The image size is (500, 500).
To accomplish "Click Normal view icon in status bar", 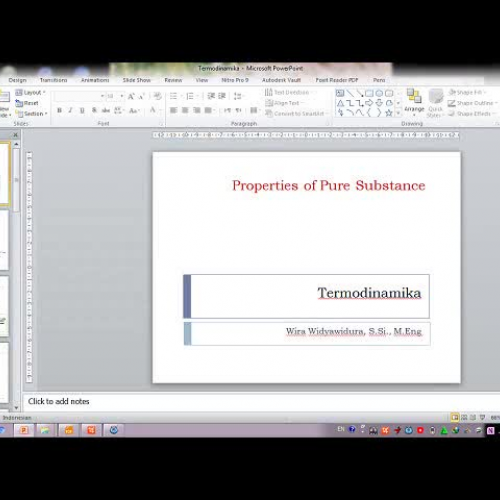I will [x=455, y=417].
